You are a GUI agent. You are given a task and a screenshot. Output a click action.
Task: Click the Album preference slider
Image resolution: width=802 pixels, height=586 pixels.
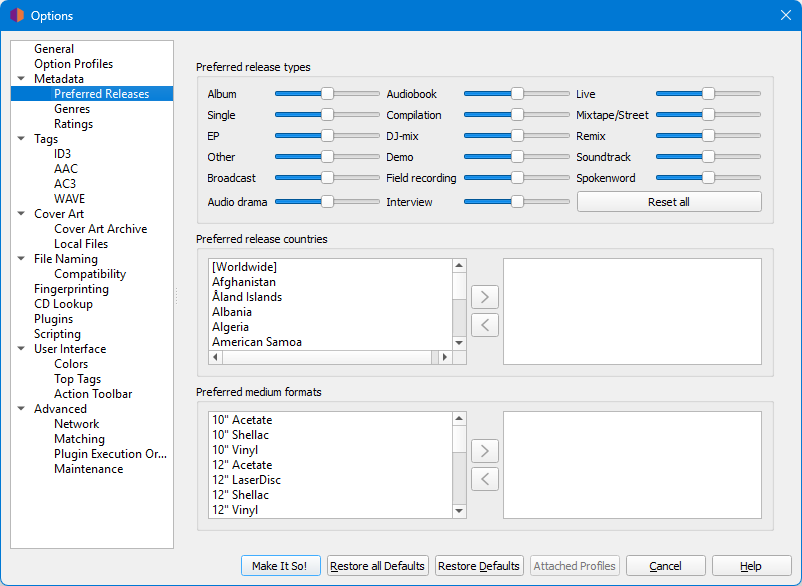point(327,94)
